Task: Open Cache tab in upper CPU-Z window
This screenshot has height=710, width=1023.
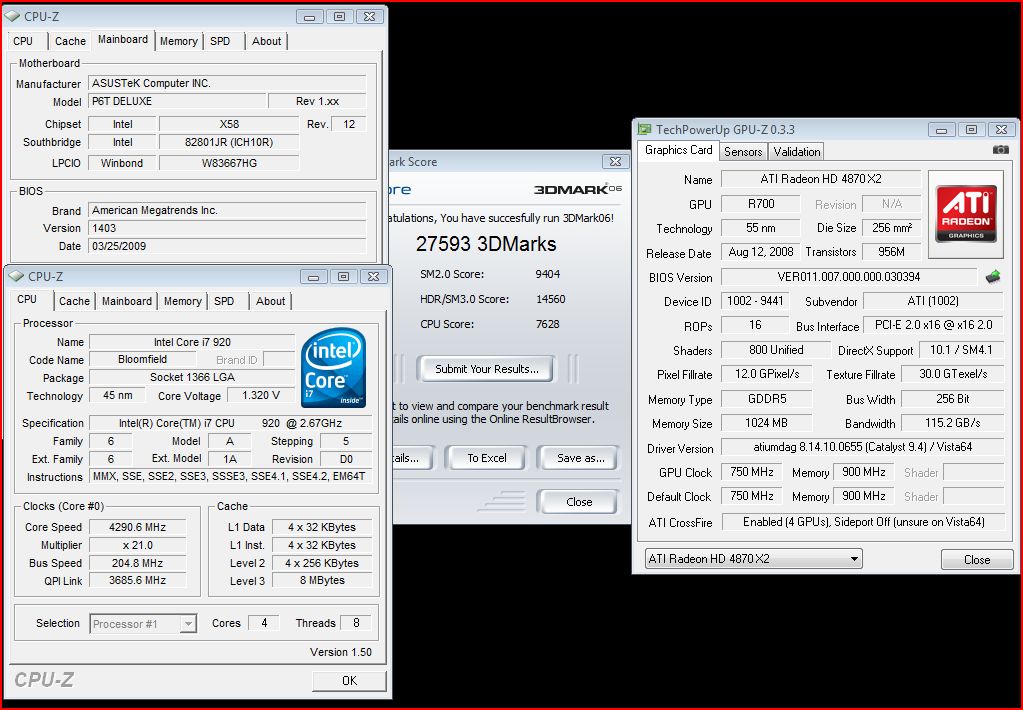Action: [x=70, y=41]
